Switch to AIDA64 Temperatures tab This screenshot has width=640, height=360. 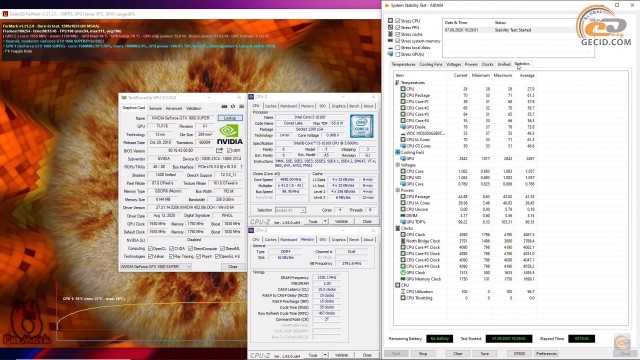point(403,64)
